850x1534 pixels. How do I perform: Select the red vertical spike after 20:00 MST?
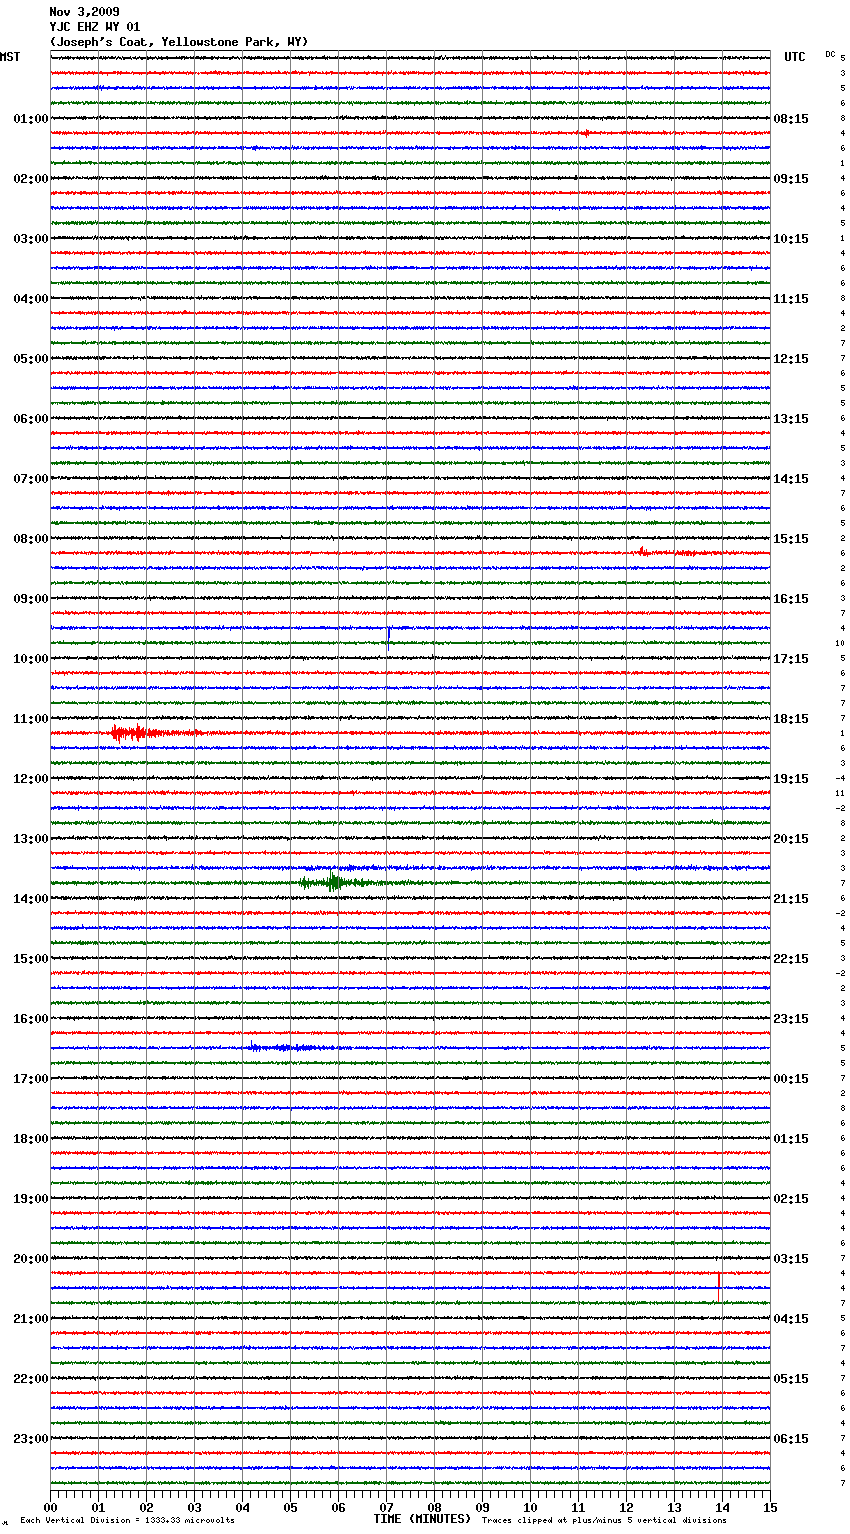click(x=718, y=1287)
